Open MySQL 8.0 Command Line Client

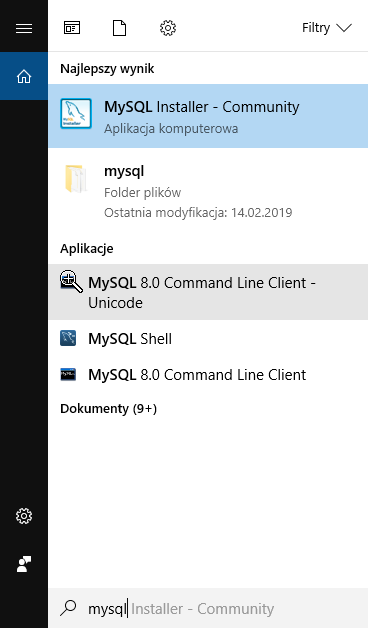208,375
